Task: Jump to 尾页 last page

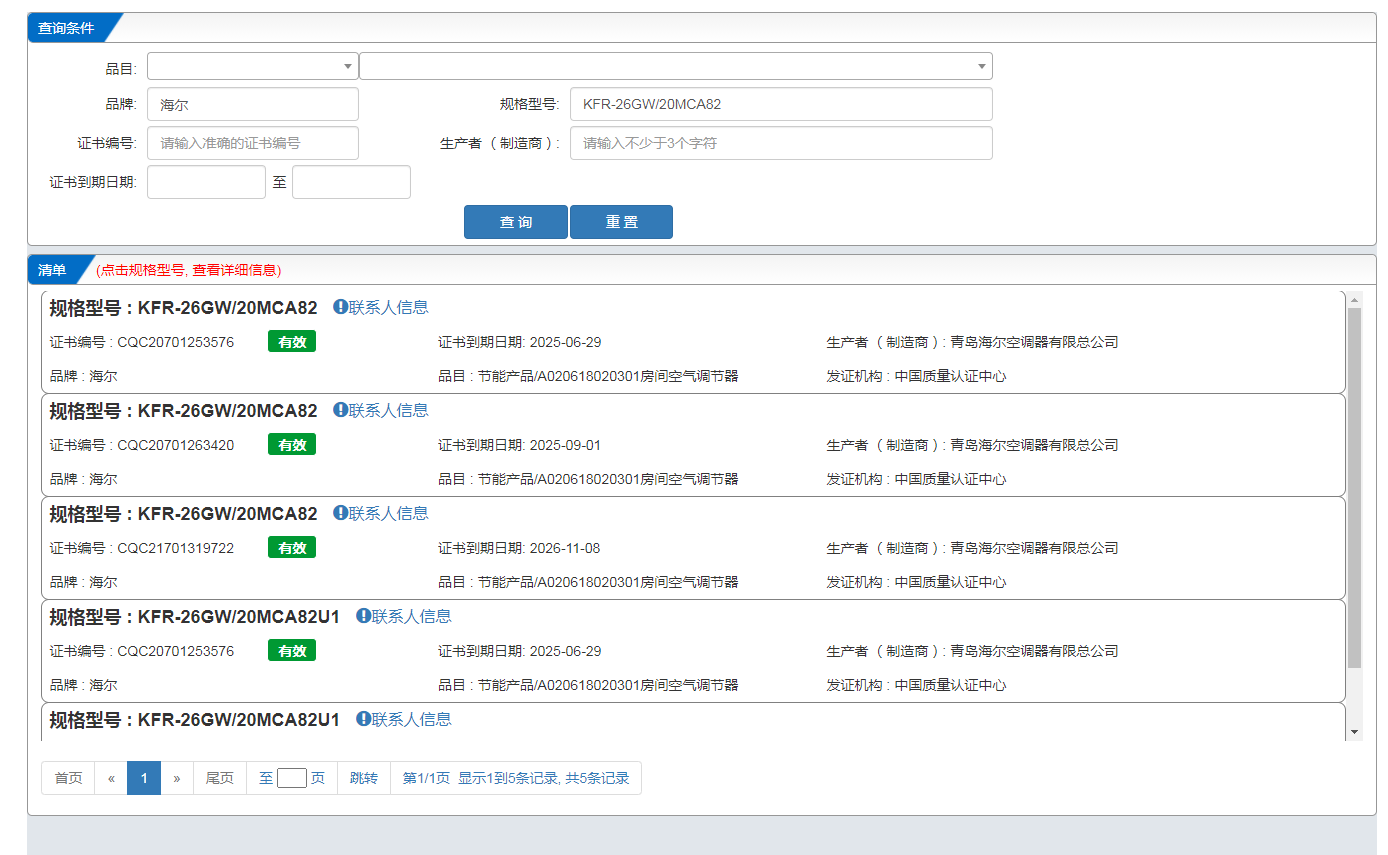Action: (219, 778)
